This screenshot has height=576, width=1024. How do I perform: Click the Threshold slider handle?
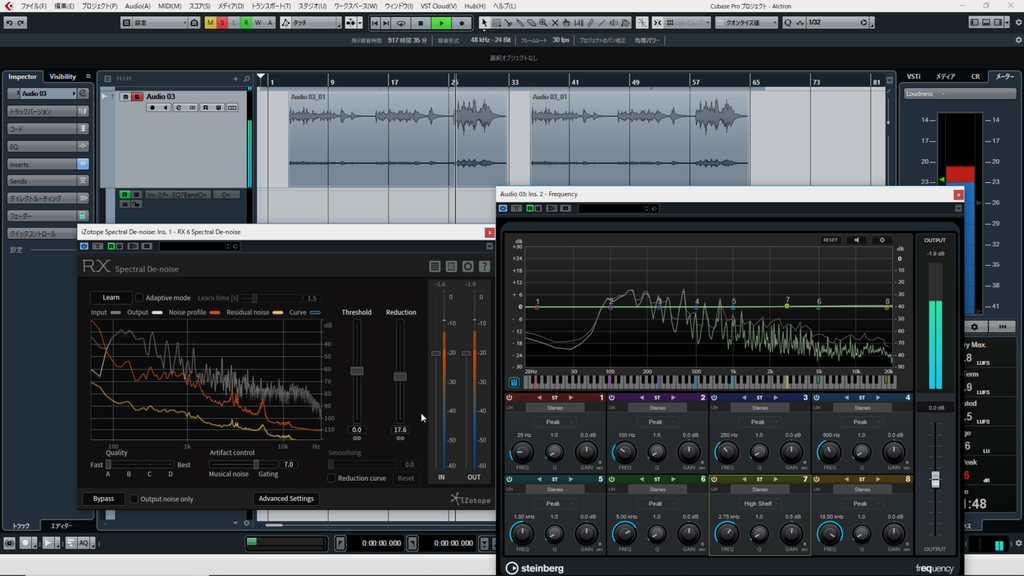coord(357,371)
